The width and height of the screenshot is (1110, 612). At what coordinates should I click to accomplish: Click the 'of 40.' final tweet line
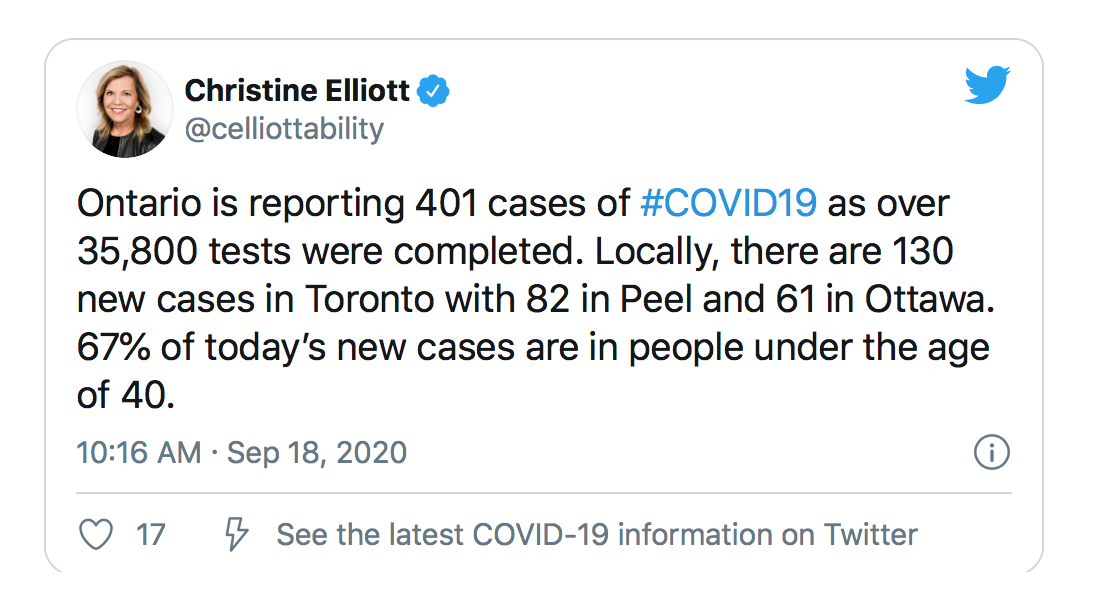click(x=125, y=395)
